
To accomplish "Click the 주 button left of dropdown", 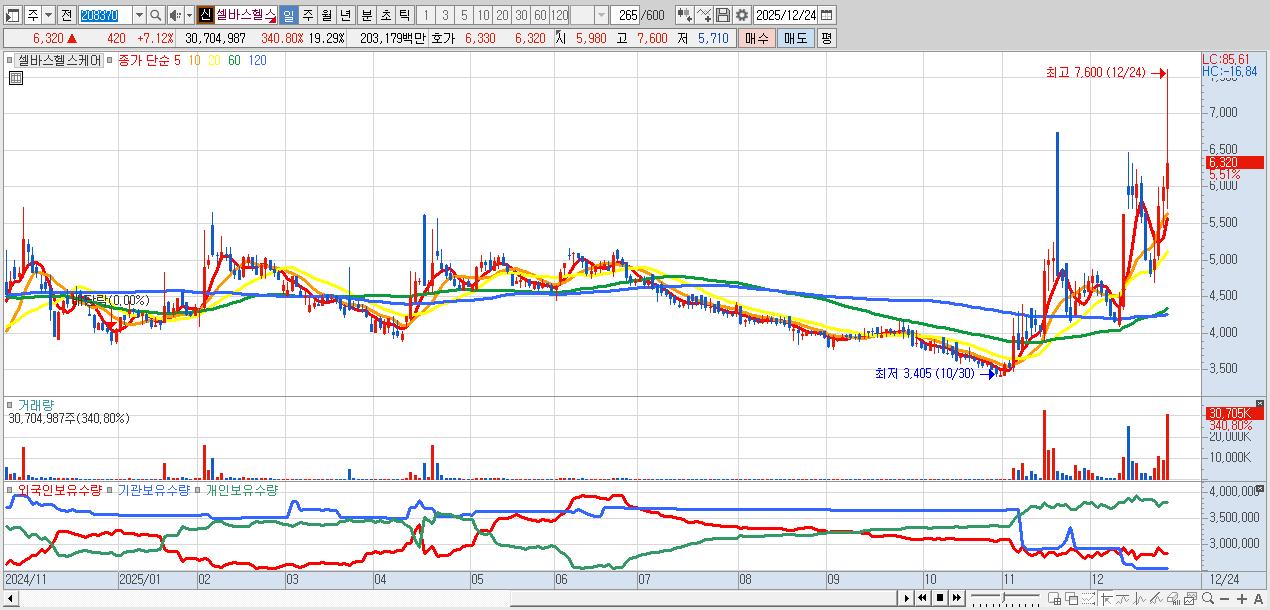I will (x=32, y=15).
